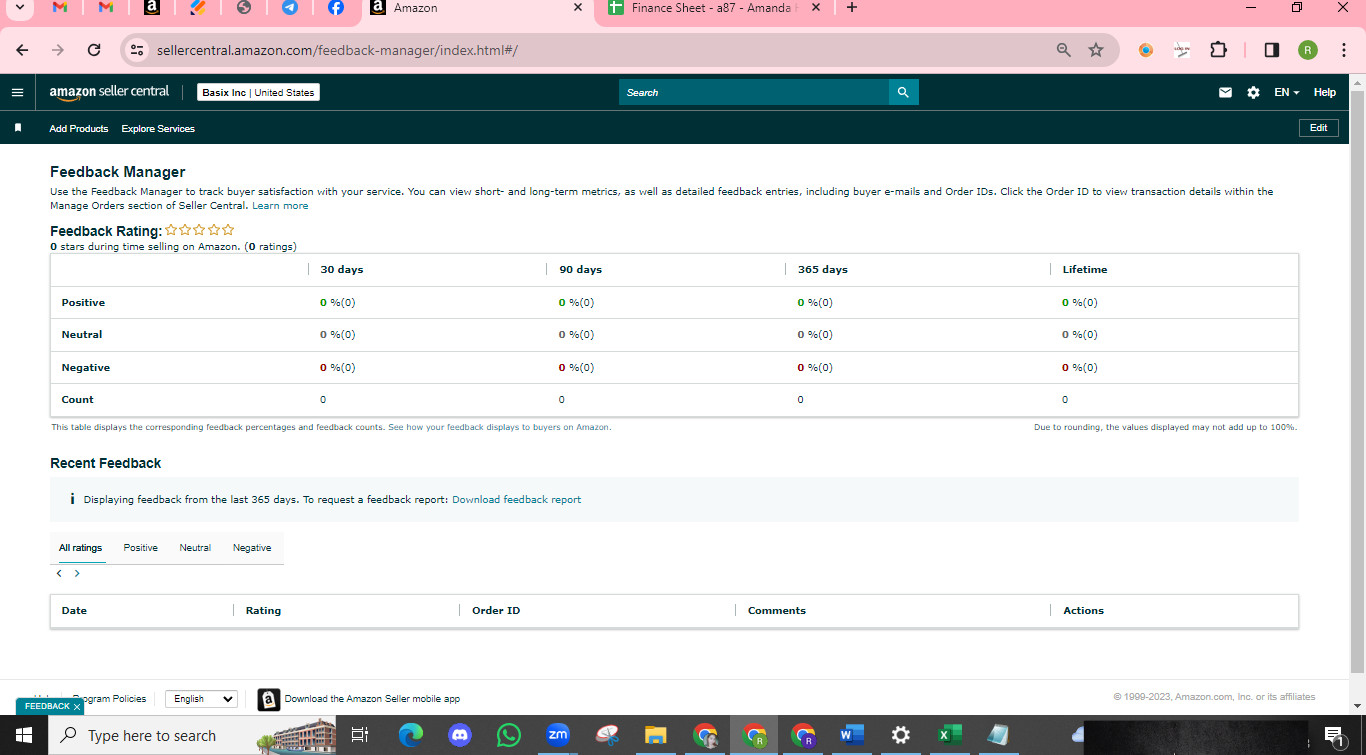Screen dimensions: 1366x755
Task: Select the All ratings tab
Action: [x=80, y=548]
